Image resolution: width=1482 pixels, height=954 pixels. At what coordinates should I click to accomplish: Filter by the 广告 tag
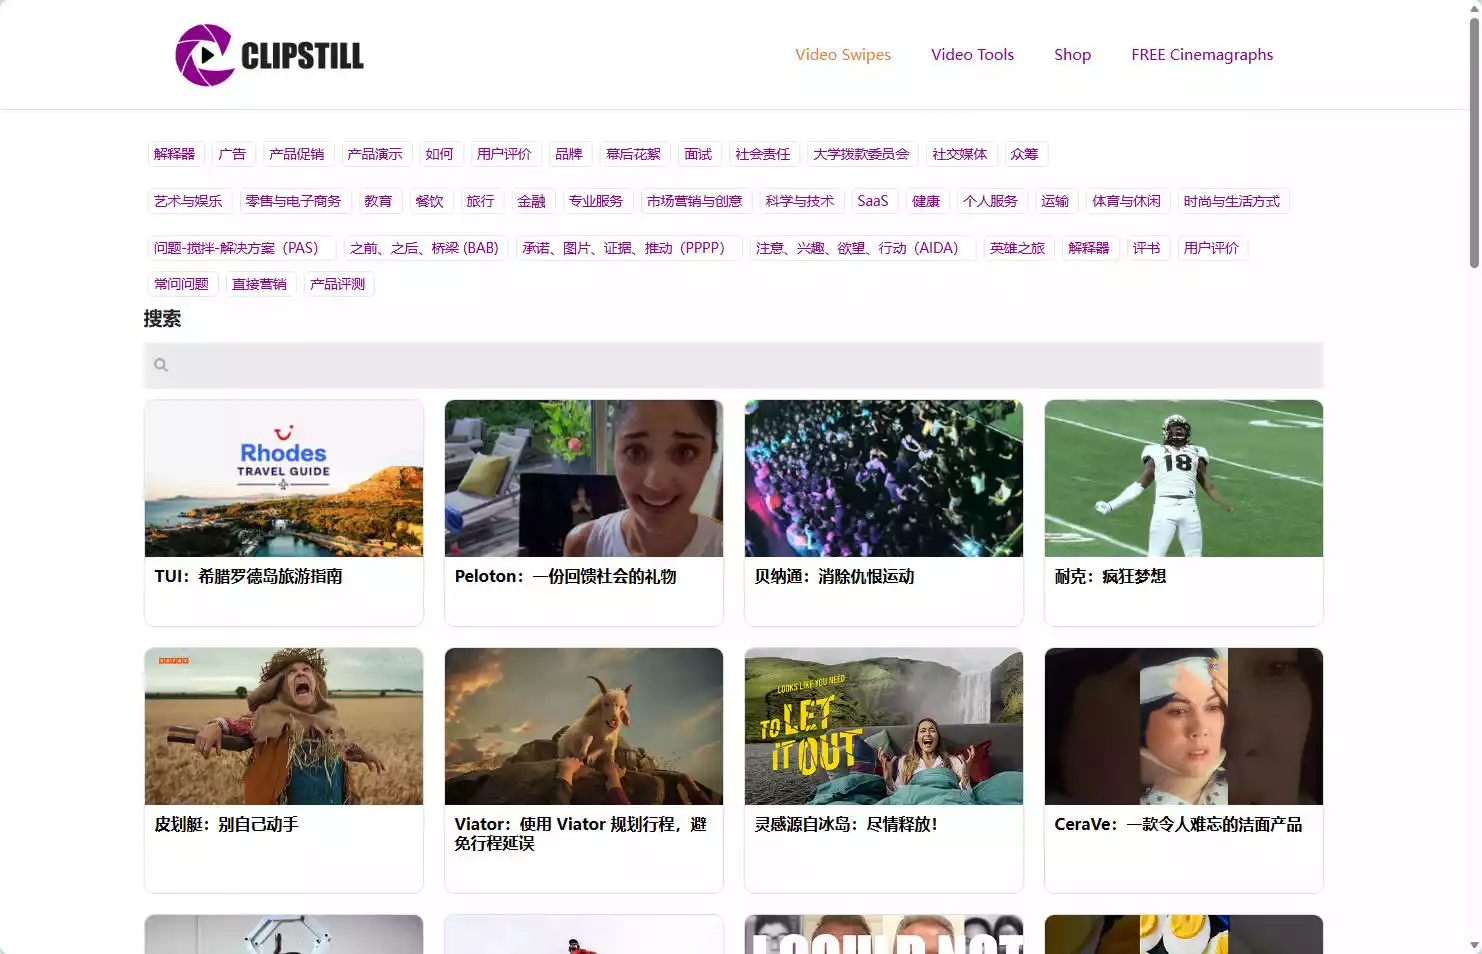click(232, 154)
